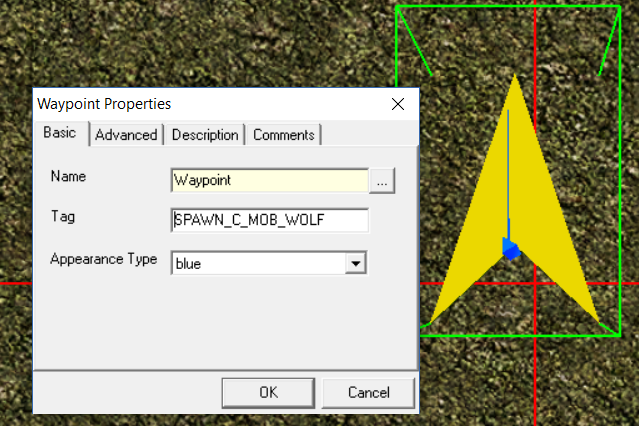Click the Tag field SPAWN_C_MOB_WOLF
The image size is (639, 426).
click(269, 220)
